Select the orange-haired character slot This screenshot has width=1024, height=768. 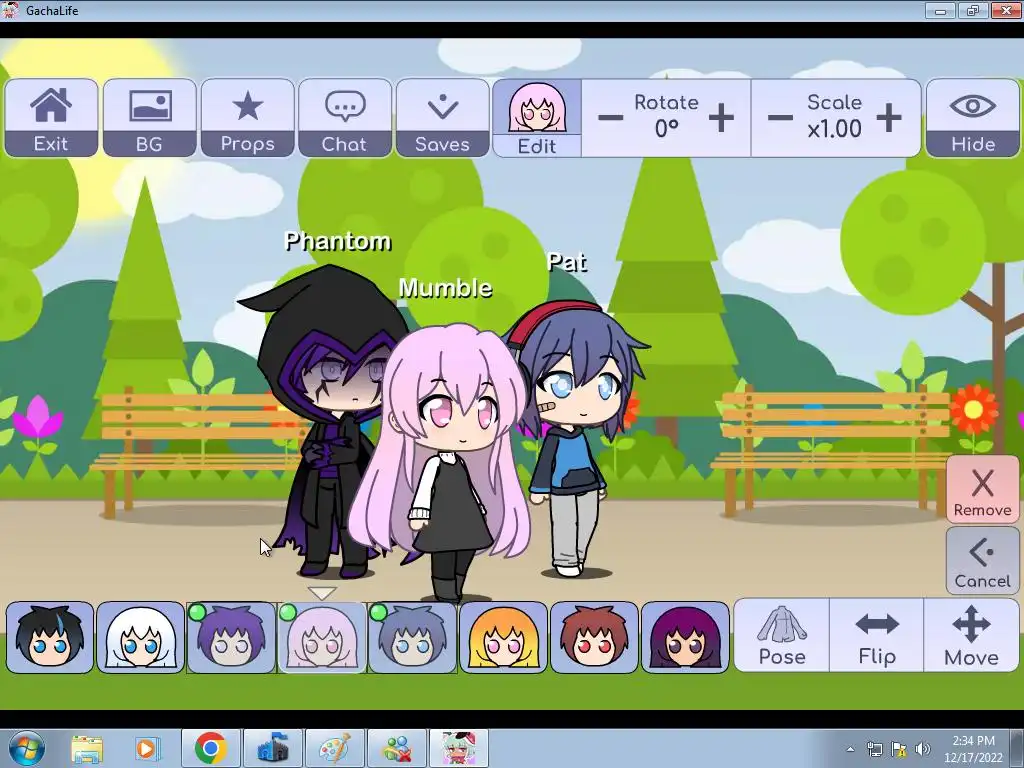(504, 637)
